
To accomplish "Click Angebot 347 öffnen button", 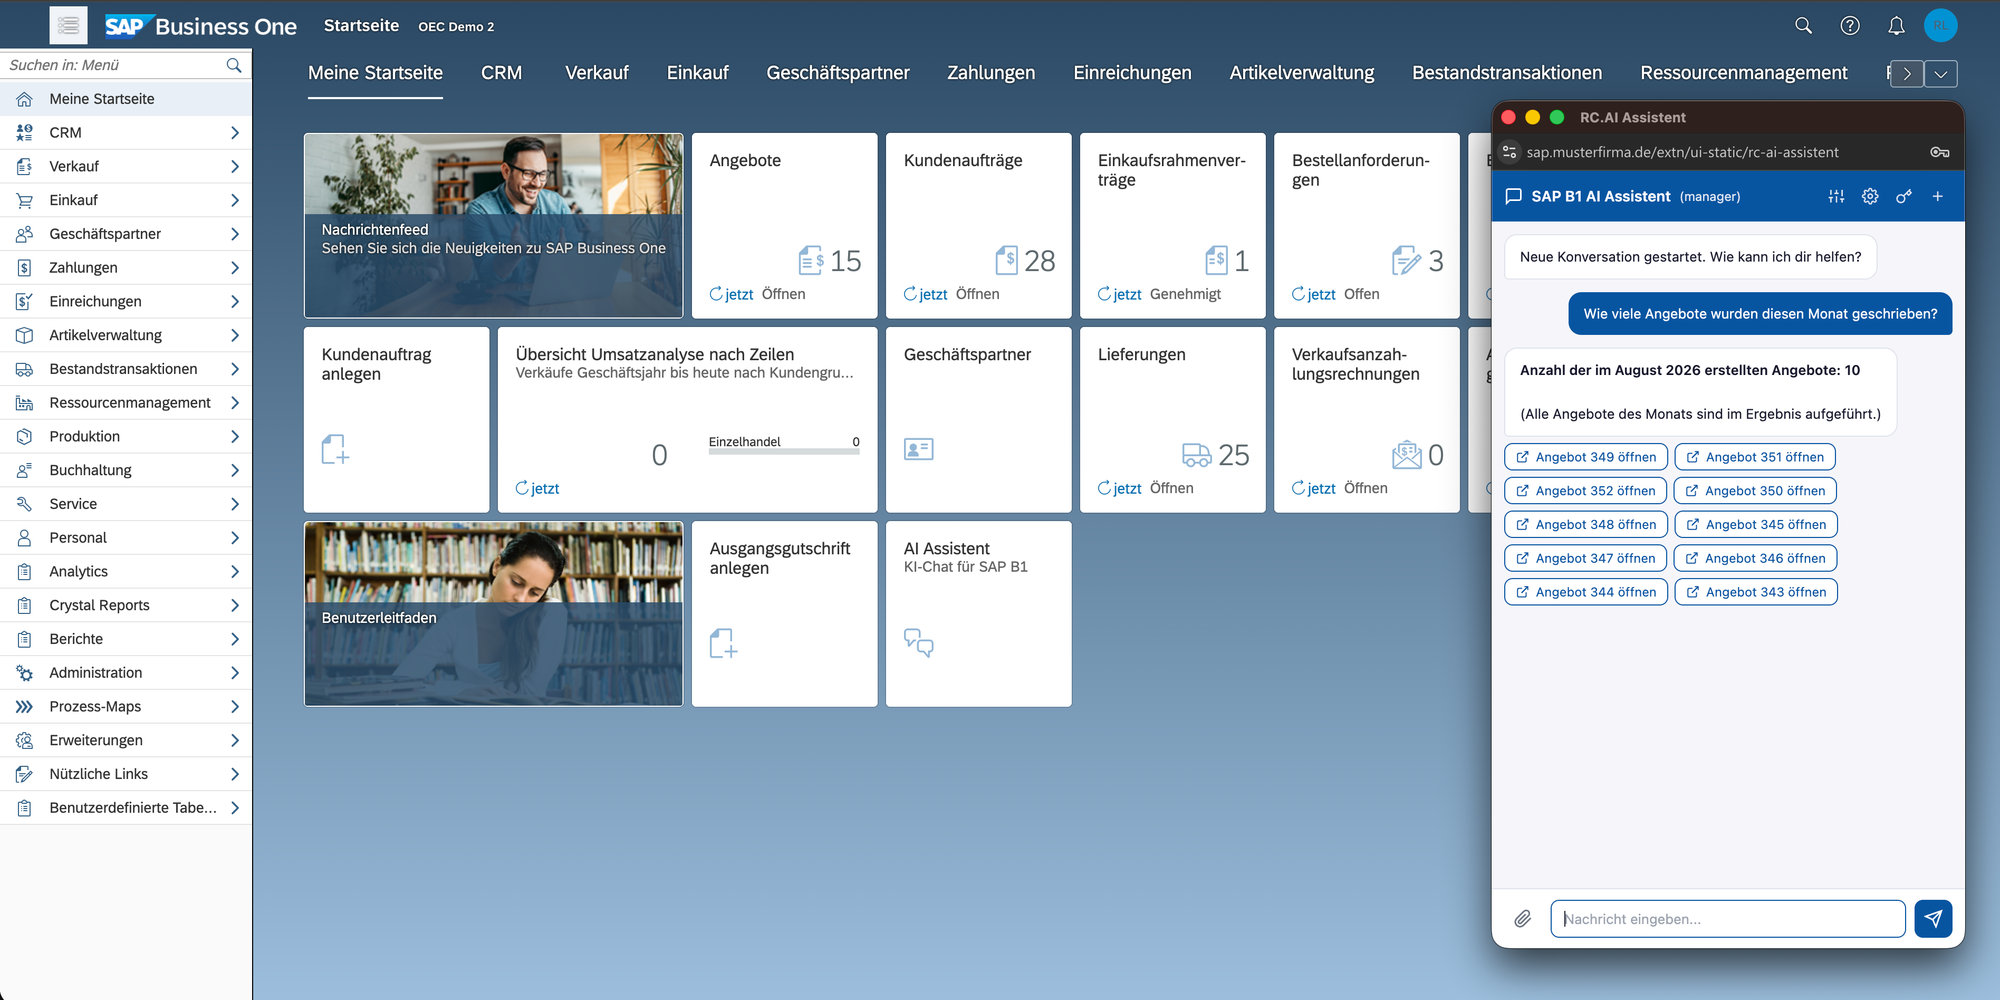I will coord(1585,558).
